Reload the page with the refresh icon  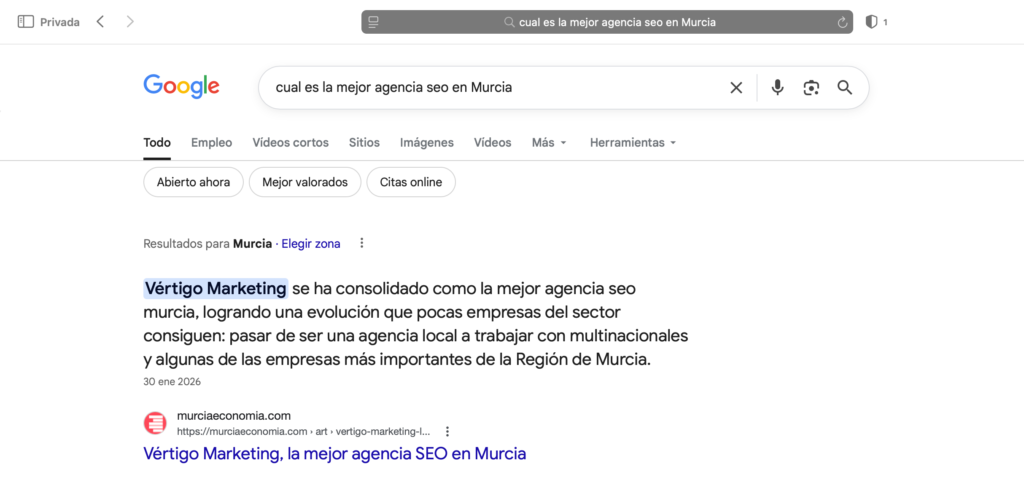pos(842,22)
